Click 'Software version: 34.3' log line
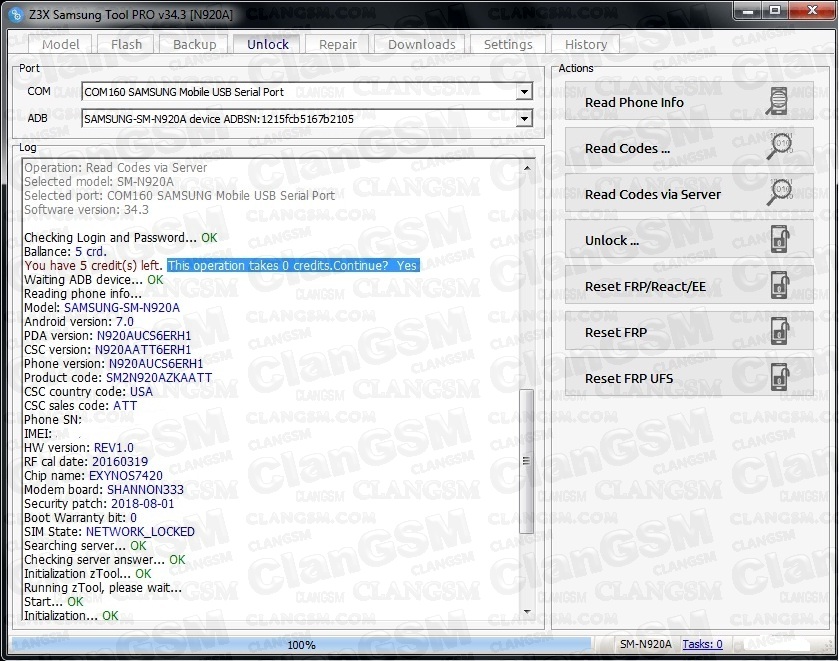 (x=86, y=209)
